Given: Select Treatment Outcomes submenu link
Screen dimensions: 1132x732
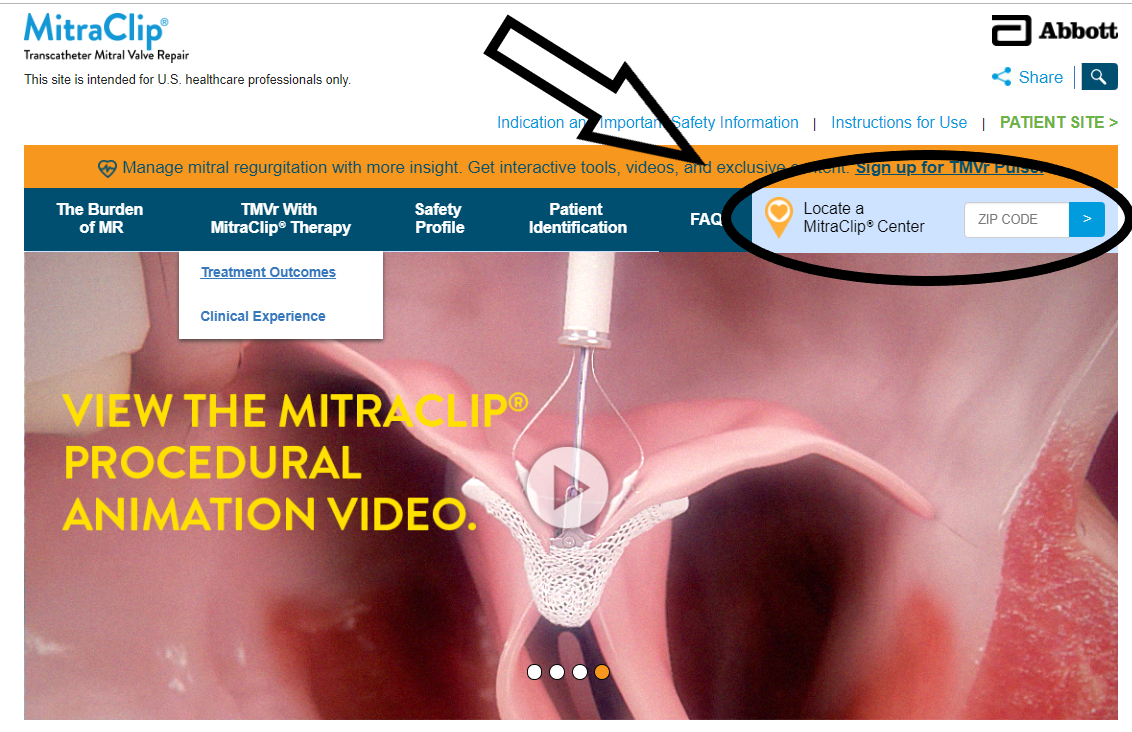Looking at the screenshot, I should click(268, 272).
